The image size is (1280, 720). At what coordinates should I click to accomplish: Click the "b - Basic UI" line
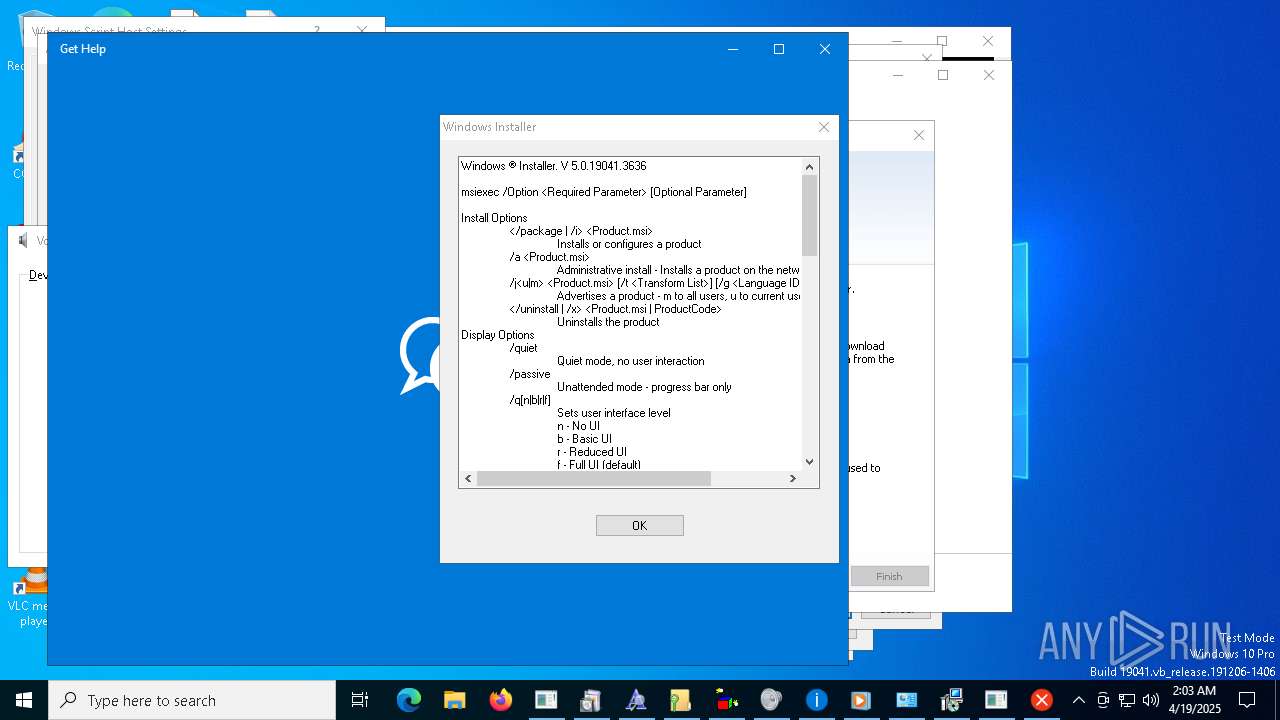(584, 439)
